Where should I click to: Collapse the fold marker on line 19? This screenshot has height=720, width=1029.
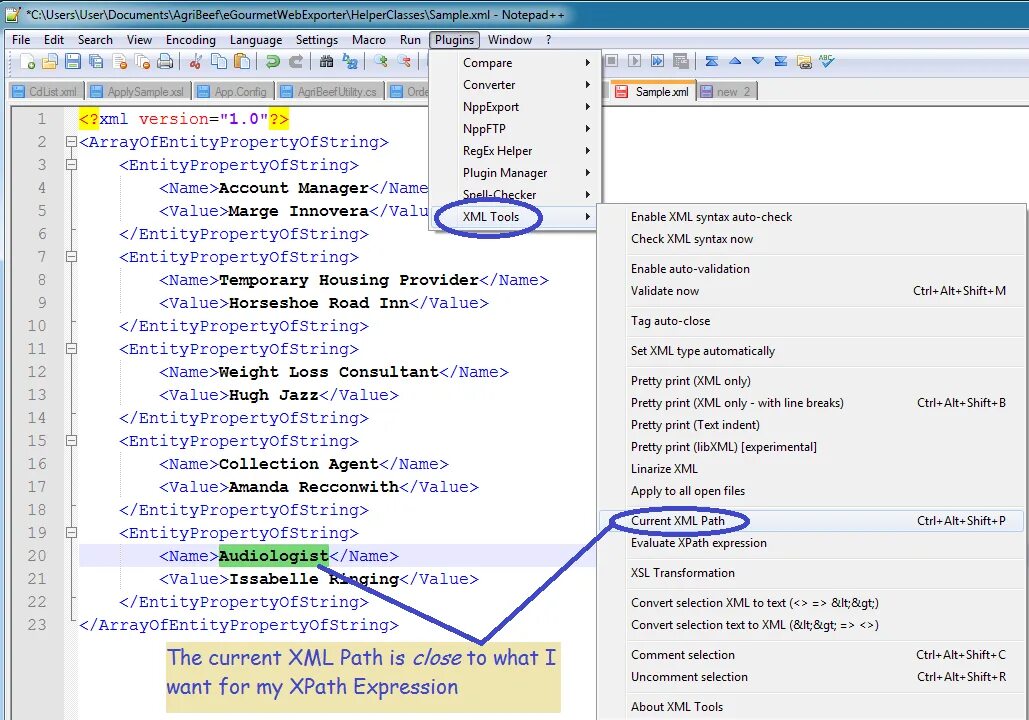71,532
